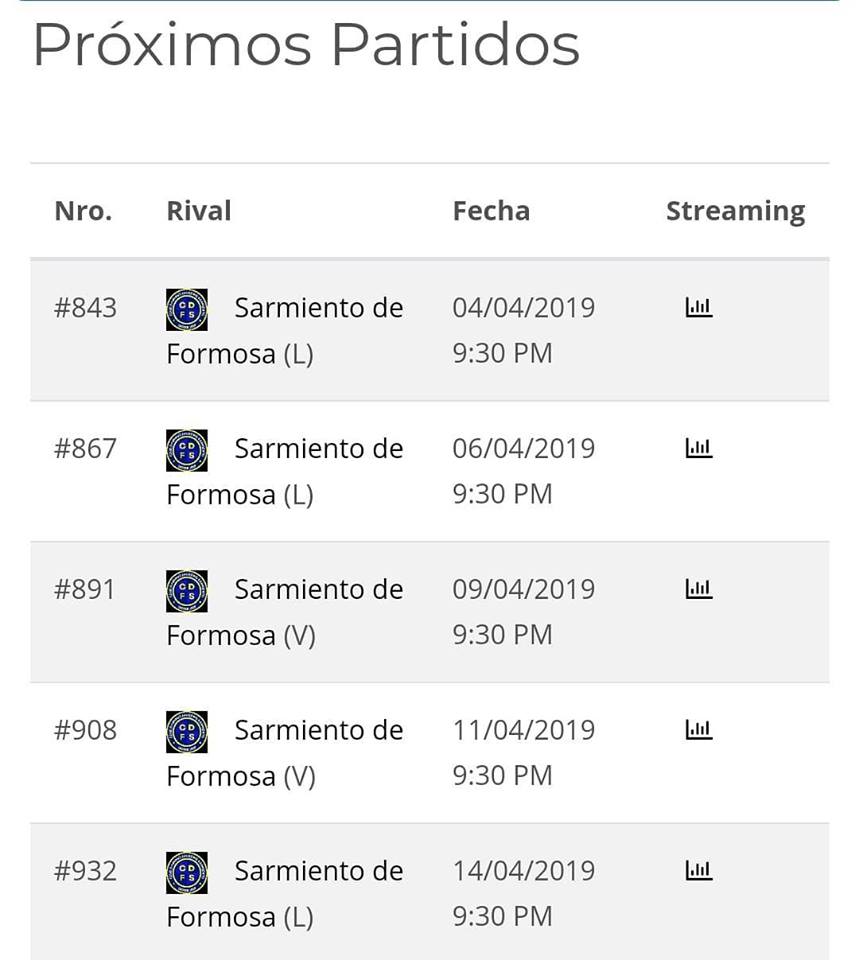Click Sarmiento de Formosa crest in match #867
The height and width of the screenshot is (960, 859).
click(187, 451)
